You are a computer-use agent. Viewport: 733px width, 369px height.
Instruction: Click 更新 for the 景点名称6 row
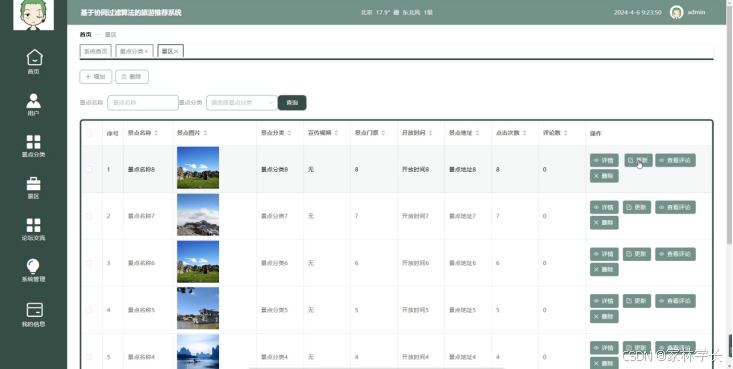click(x=637, y=254)
